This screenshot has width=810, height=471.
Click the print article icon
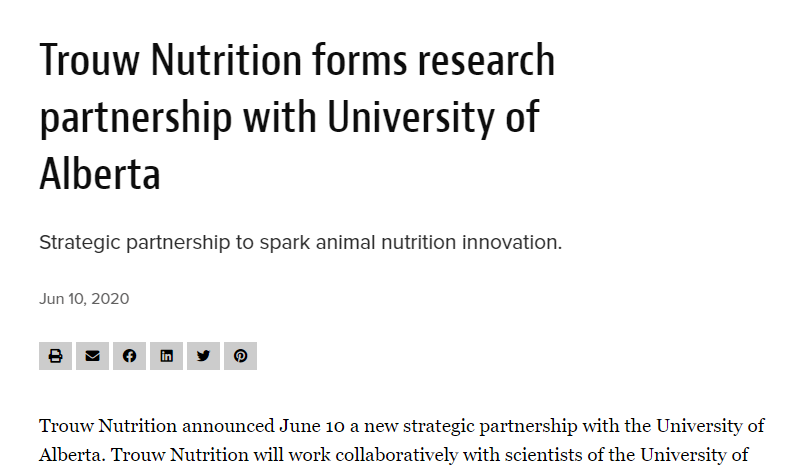pos(55,356)
